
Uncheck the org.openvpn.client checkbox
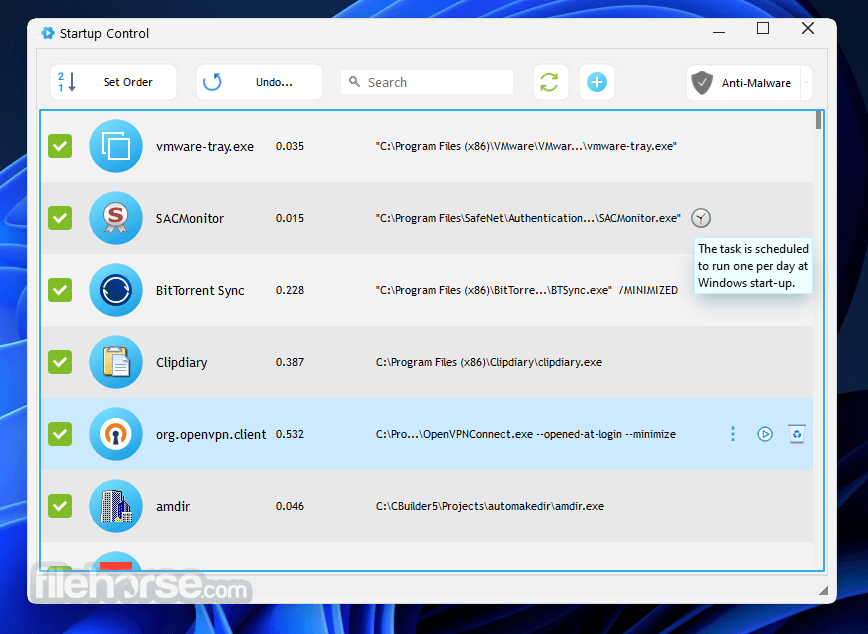pos(60,434)
